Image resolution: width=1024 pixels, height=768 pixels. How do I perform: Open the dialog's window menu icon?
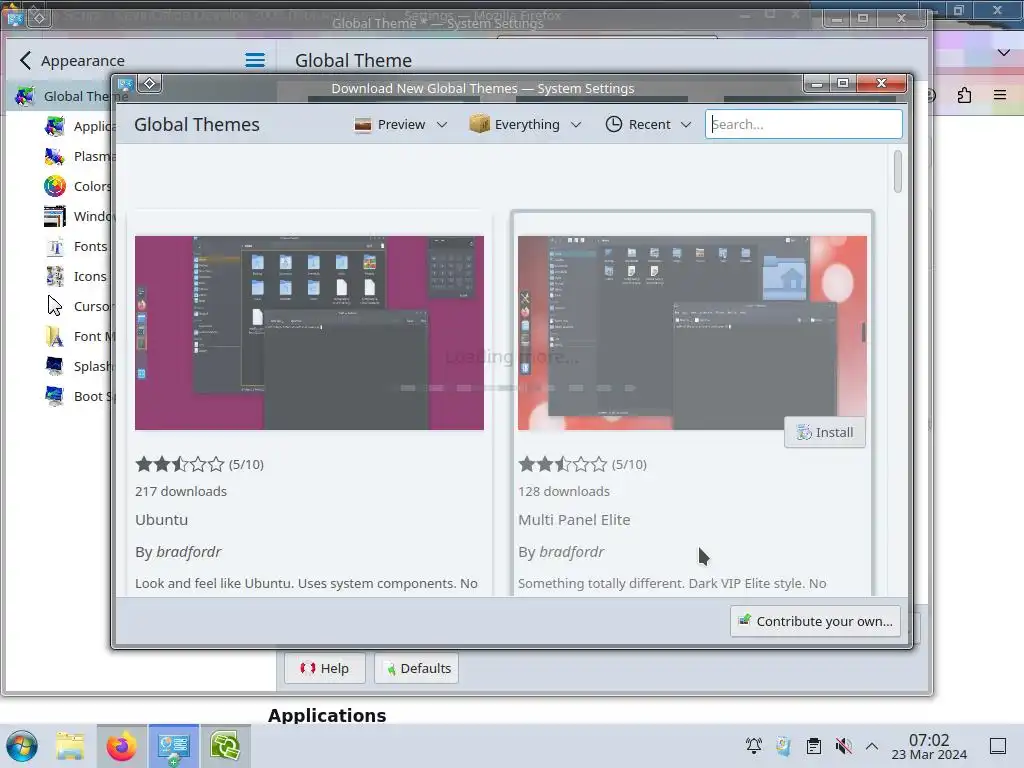coord(125,84)
